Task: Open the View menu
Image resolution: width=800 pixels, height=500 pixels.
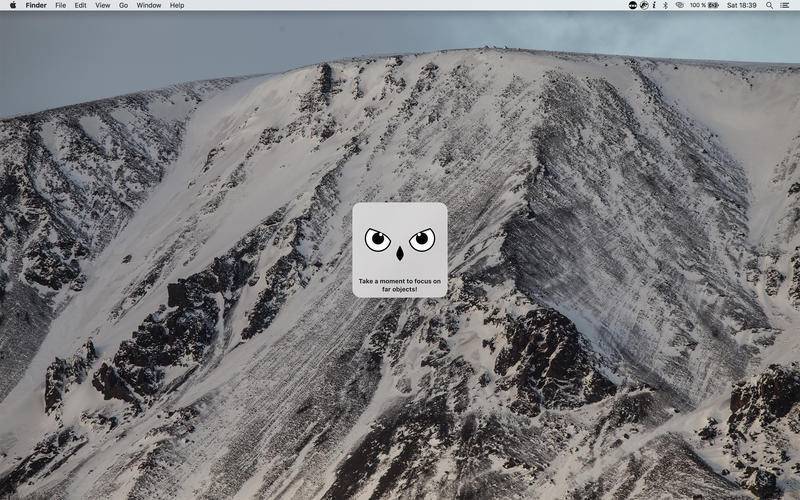Action: coord(102,5)
